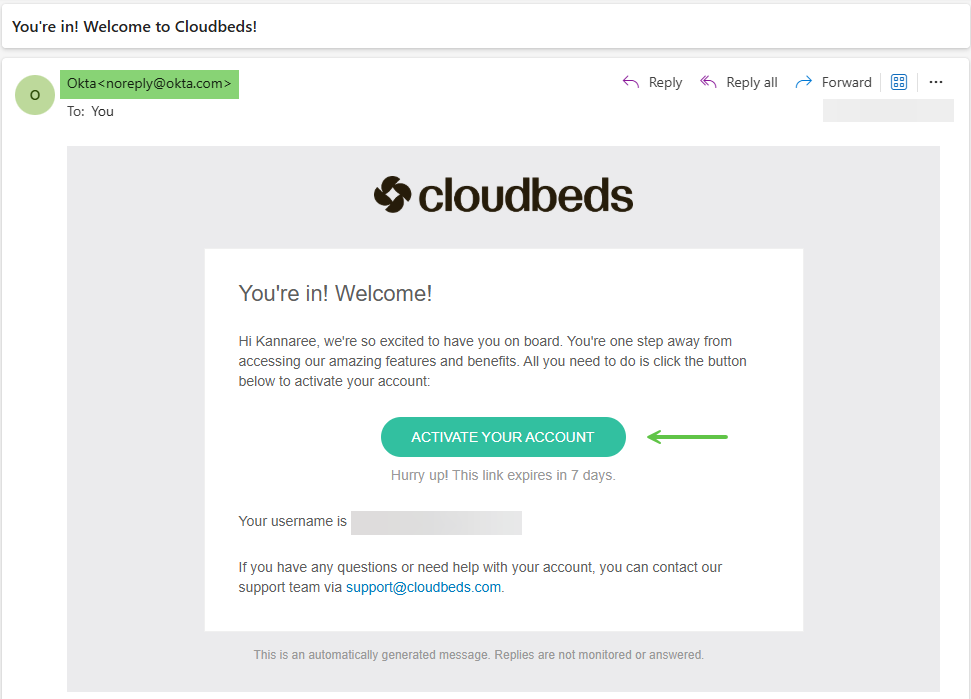971x699 pixels.
Task: Click the Cloudbeds swirl logo icon
Action: coord(392,195)
